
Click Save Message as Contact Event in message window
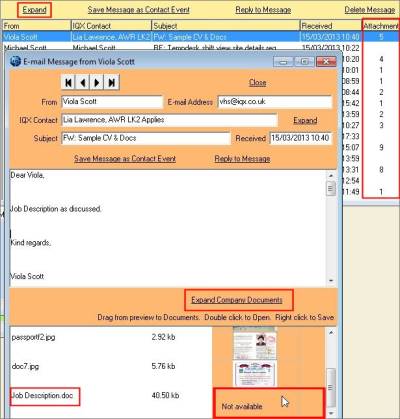[x=125, y=159]
